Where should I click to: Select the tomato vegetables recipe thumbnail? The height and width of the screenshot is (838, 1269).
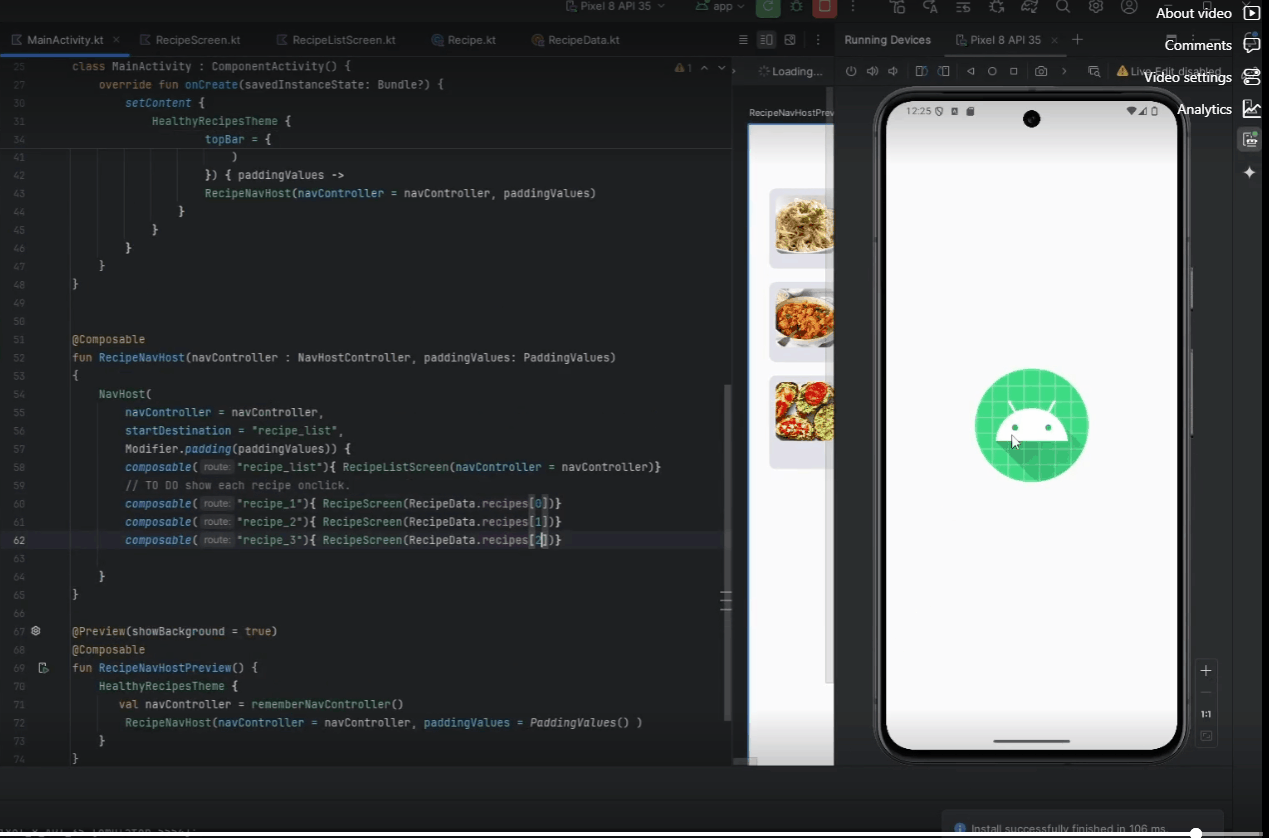tap(803, 411)
